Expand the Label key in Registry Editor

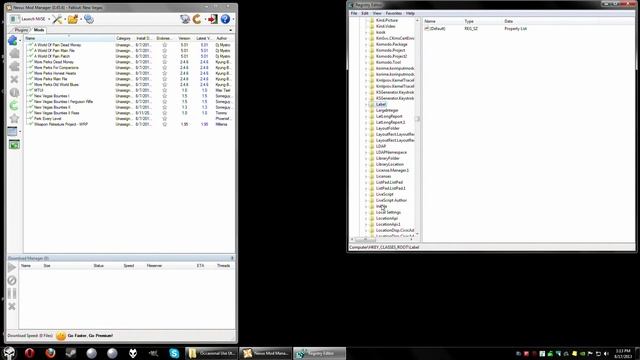click(366, 104)
